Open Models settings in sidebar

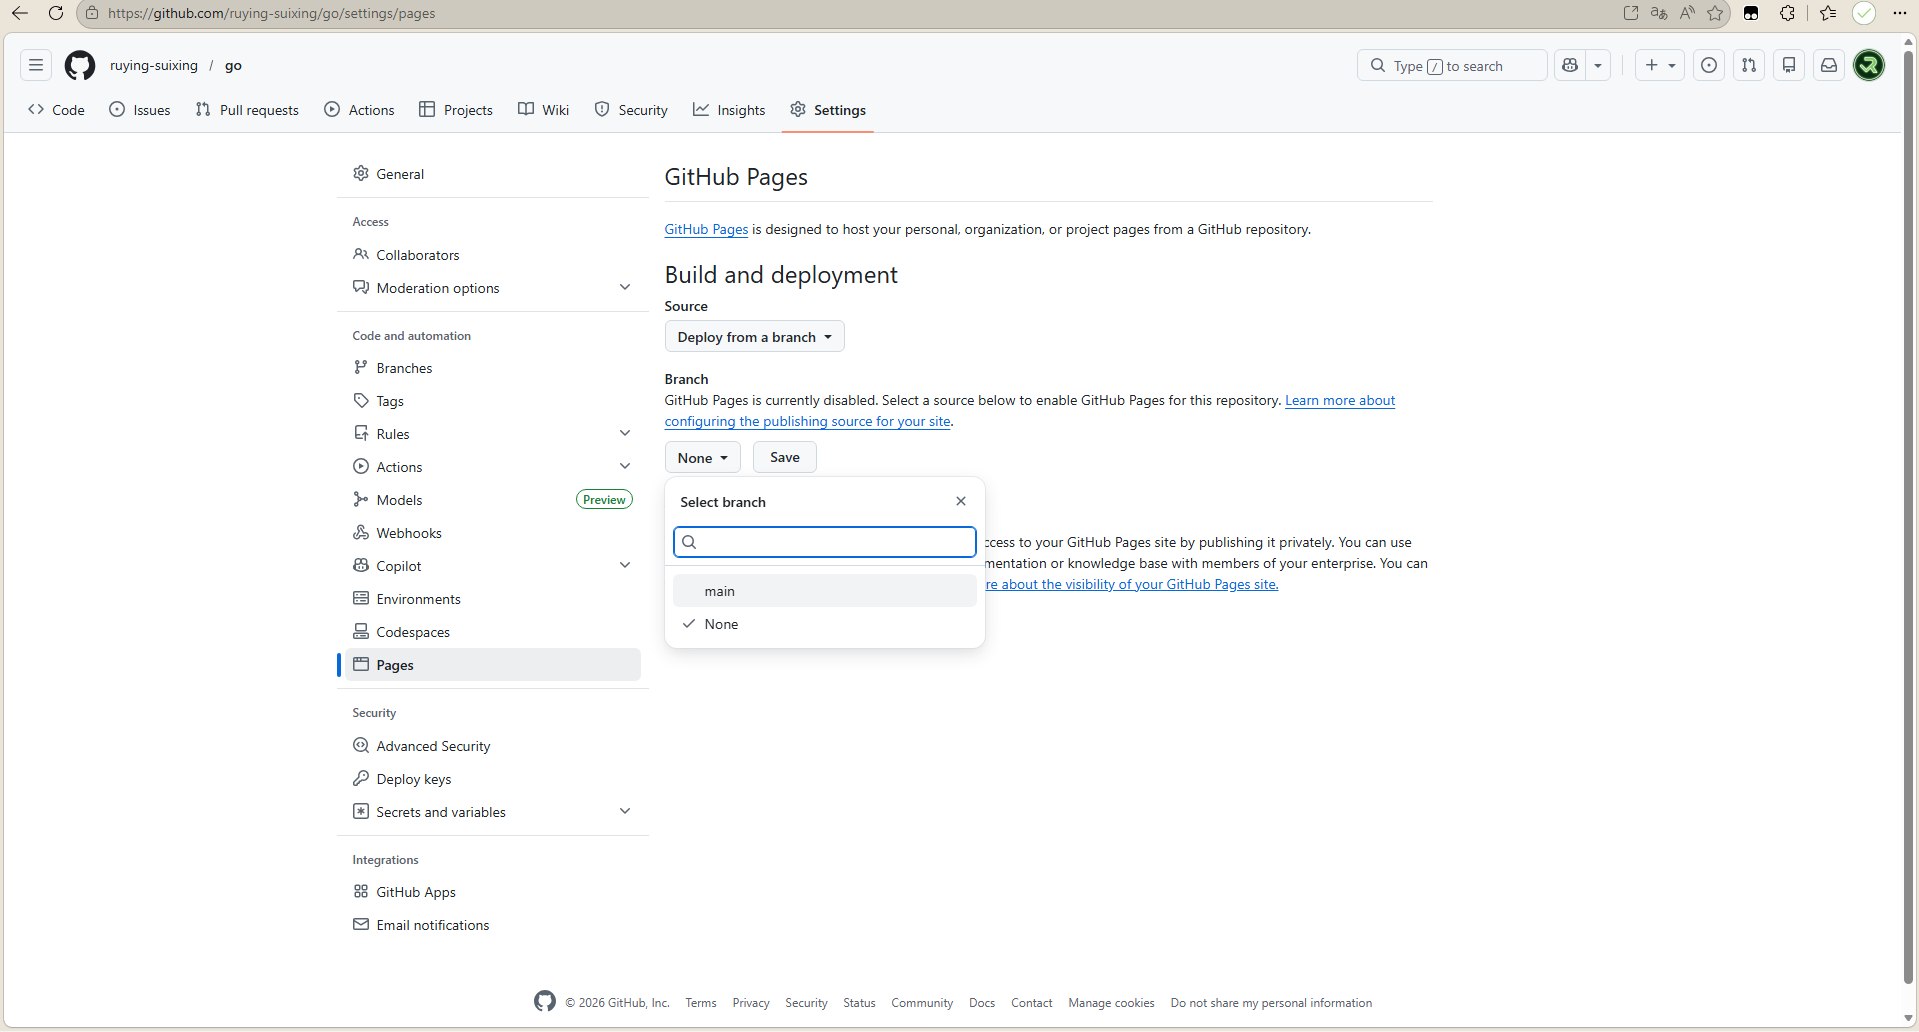click(492, 500)
